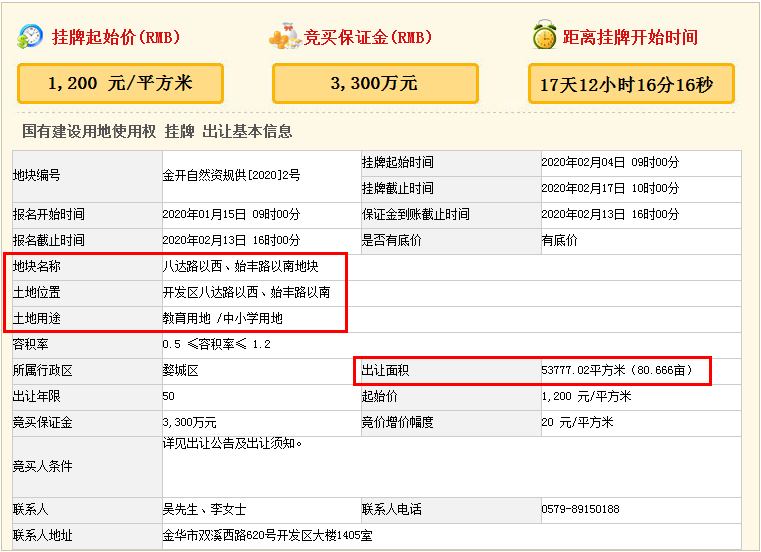
Task: Click the 土地用途 label
Action: click(x=36, y=318)
